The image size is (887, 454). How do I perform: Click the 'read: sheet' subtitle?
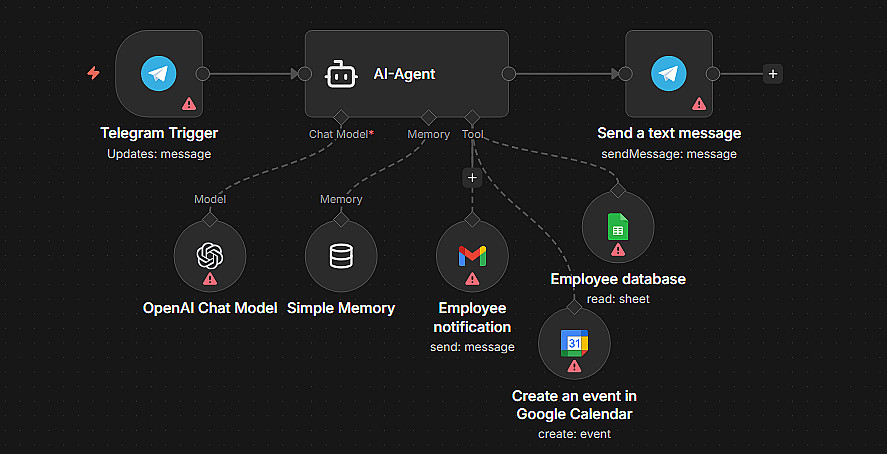click(618, 299)
